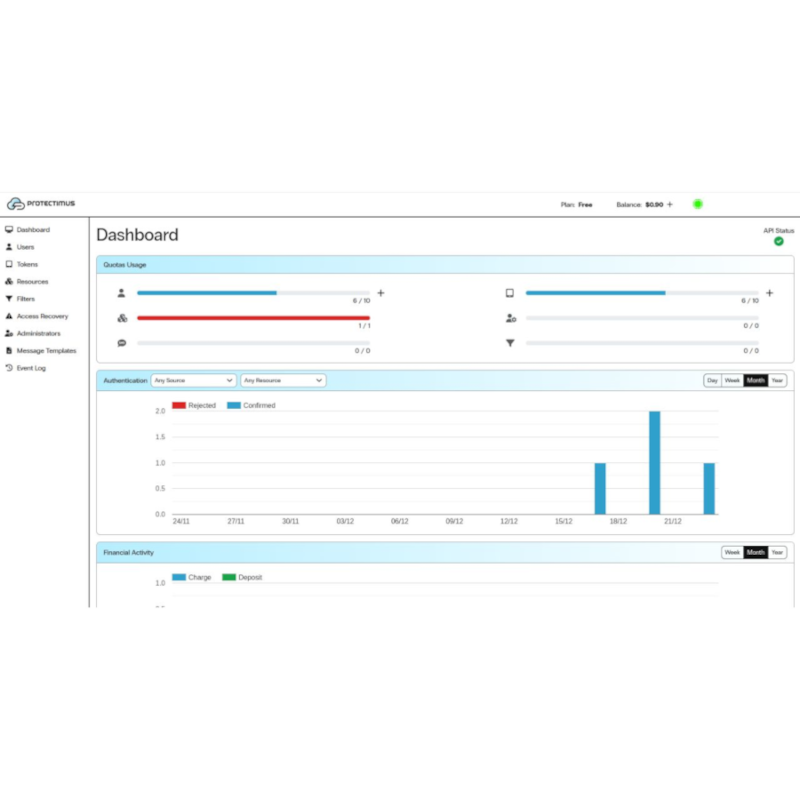Open the Event Log page
Image resolution: width=800 pixels, height=800 pixels.
tap(31, 368)
